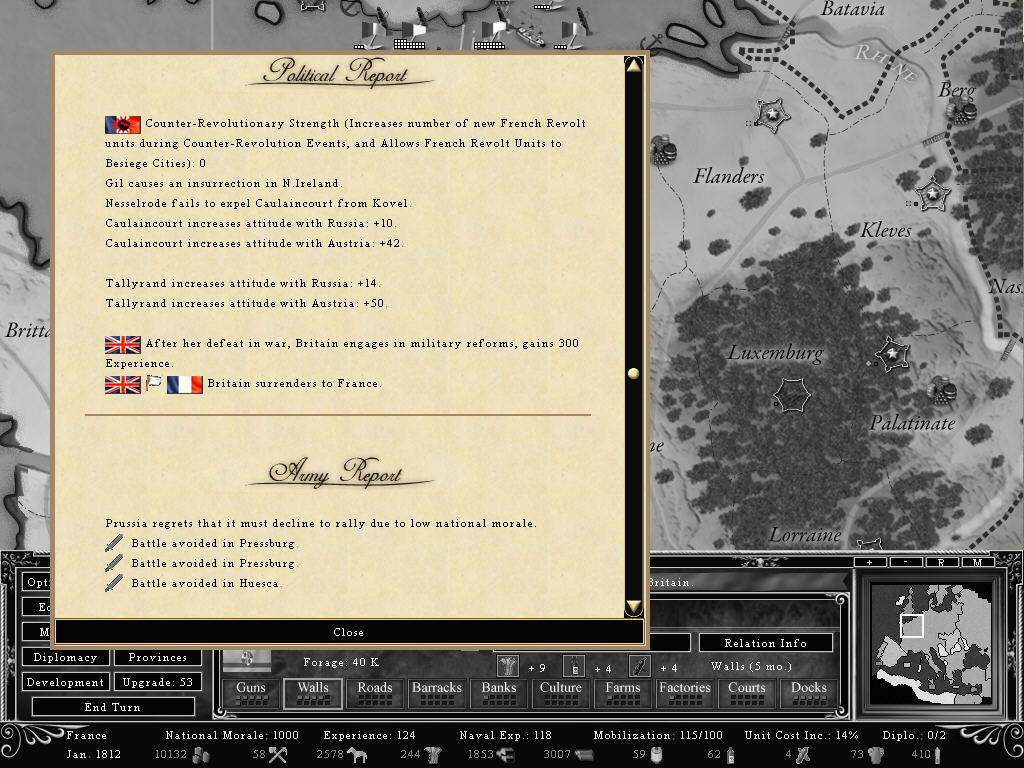Click the Counter-Revolutionary Strength flag icon

tap(123, 124)
